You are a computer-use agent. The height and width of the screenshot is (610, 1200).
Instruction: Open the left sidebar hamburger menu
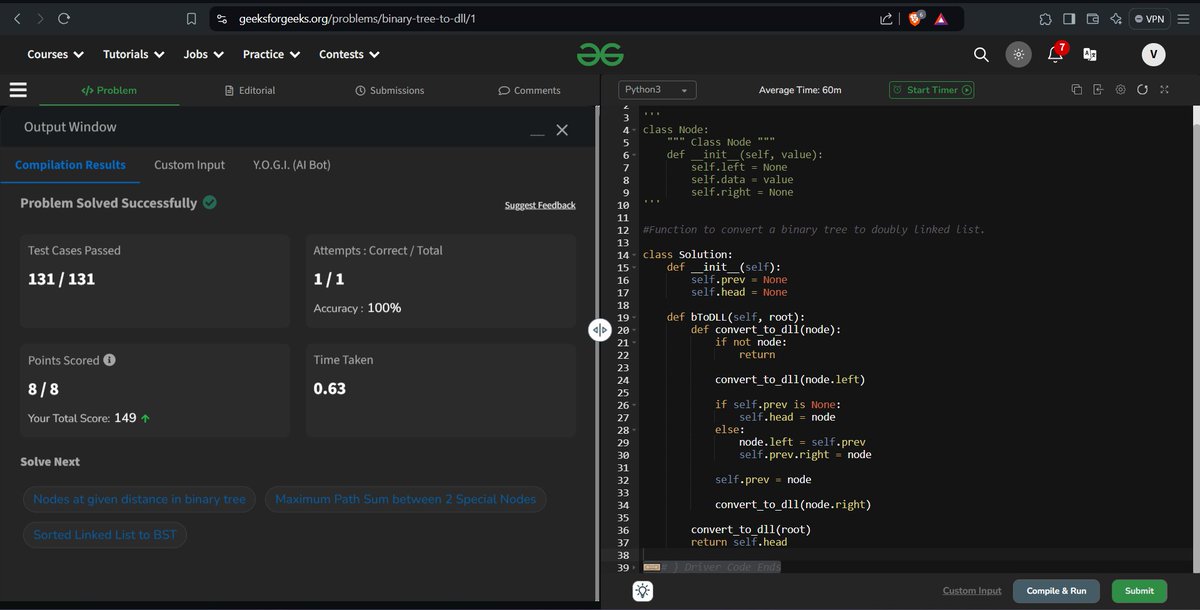(18, 90)
